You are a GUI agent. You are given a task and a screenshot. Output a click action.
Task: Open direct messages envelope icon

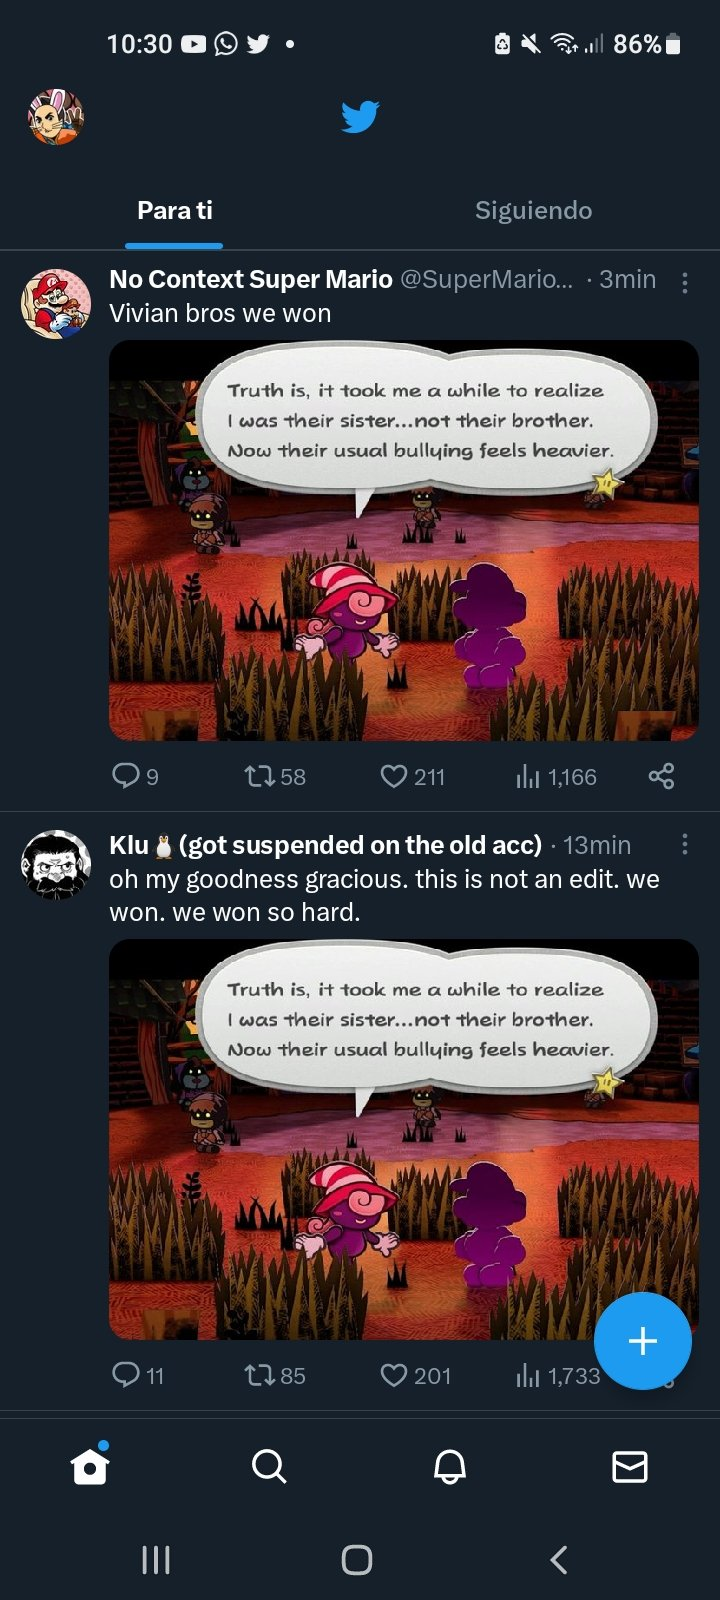[x=630, y=1467]
